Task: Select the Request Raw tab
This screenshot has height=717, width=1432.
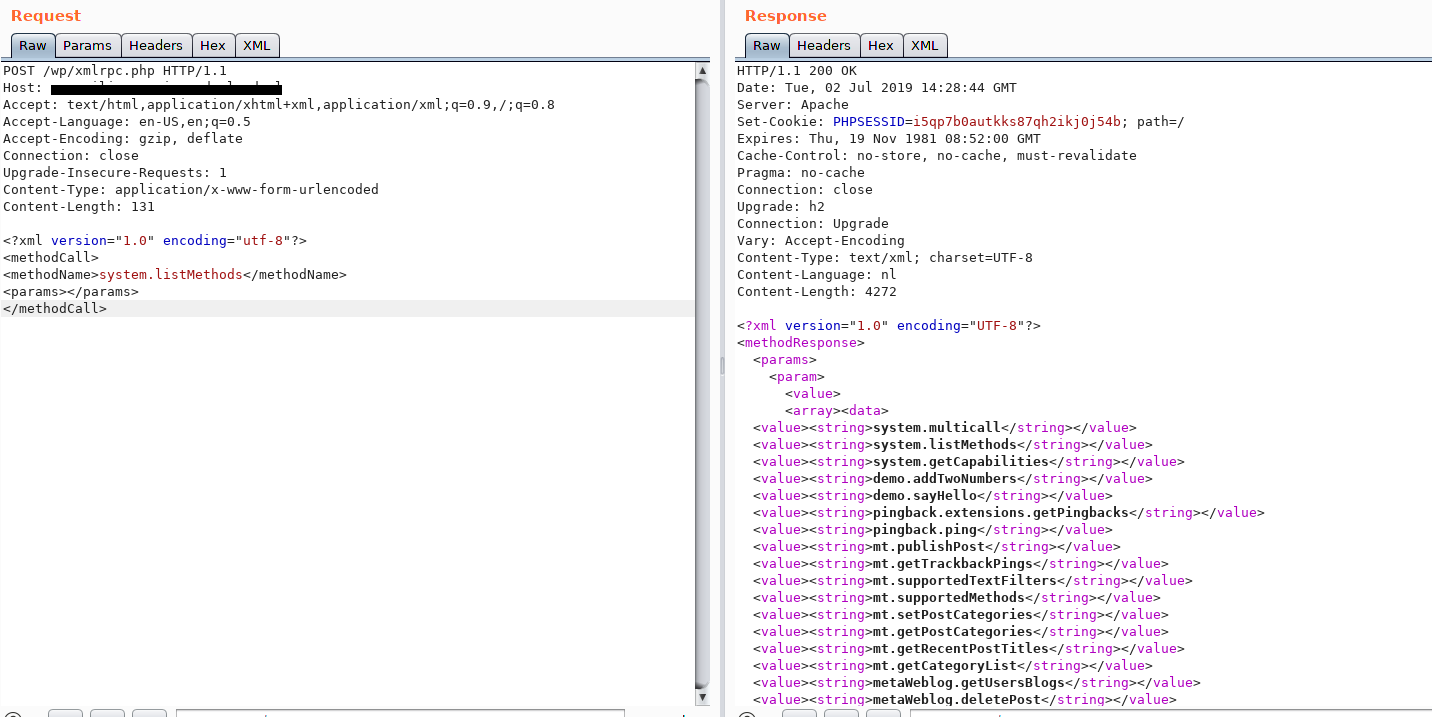Action: [x=33, y=46]
